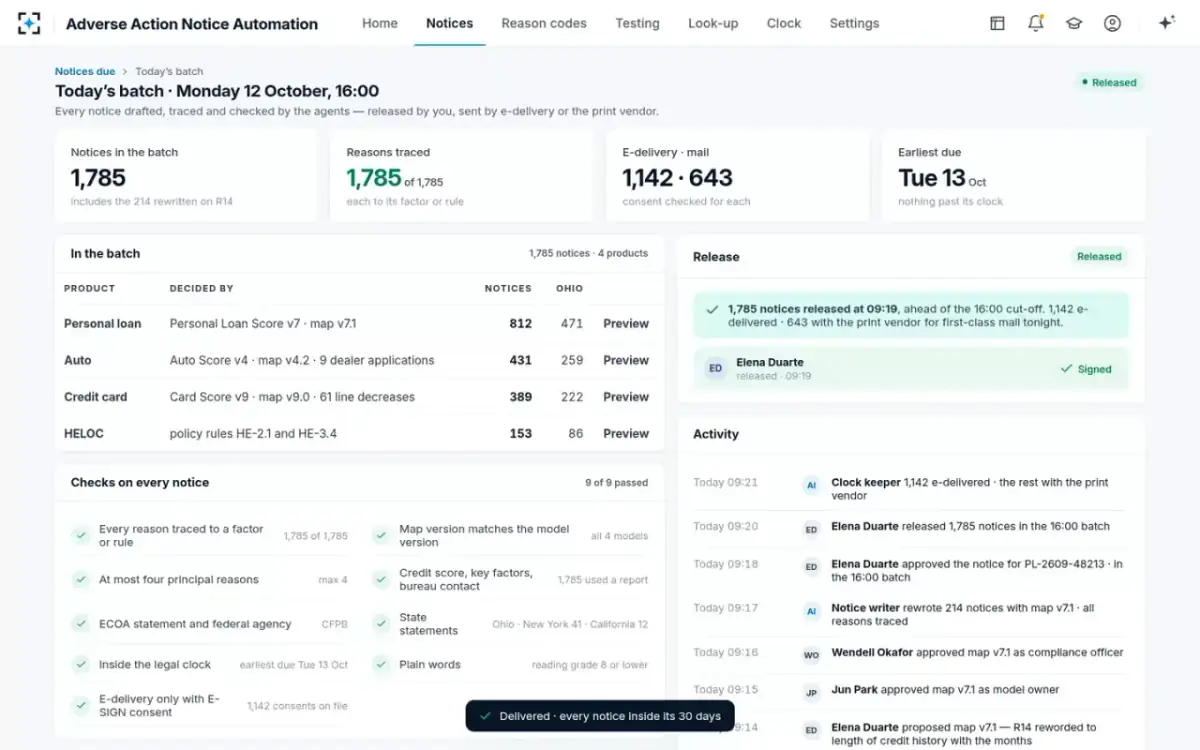Image resolution: width=1200 pixels, height=750 pixels.
Task: Click the check icon for 'ECOA statement and federal agency'
Action: [x=80, y=624]
